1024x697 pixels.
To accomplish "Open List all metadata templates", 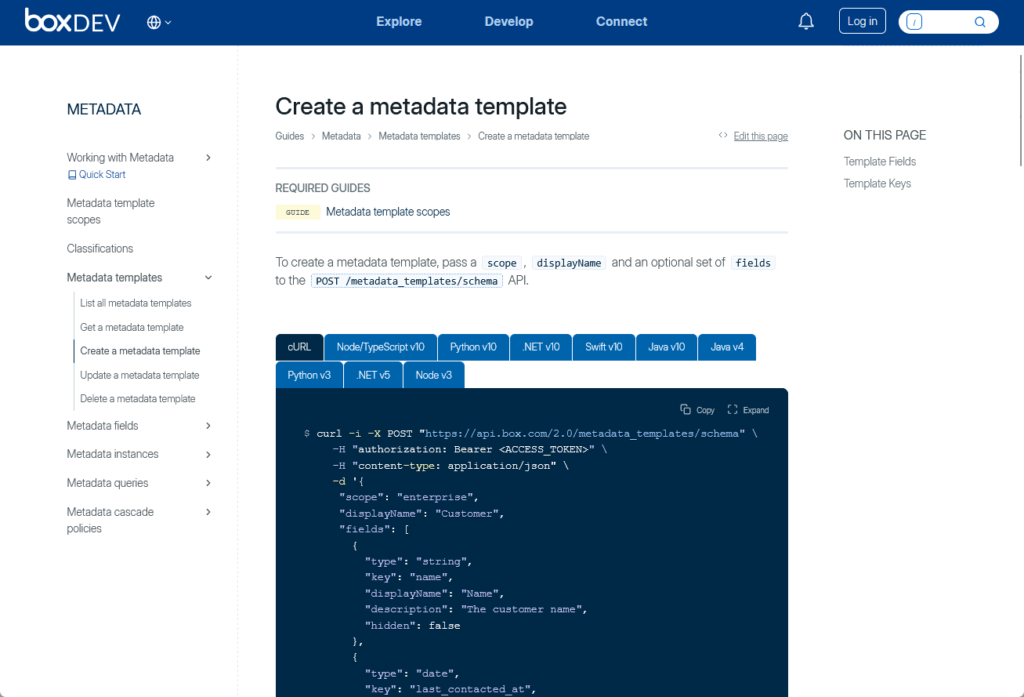I will coord(136,303).
